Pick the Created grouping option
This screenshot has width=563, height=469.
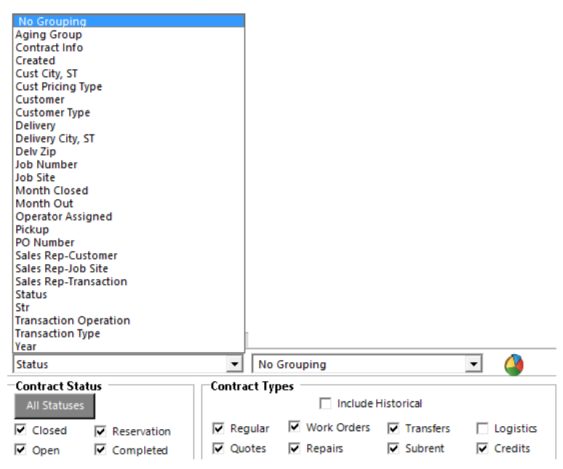(x=129, y=60)
